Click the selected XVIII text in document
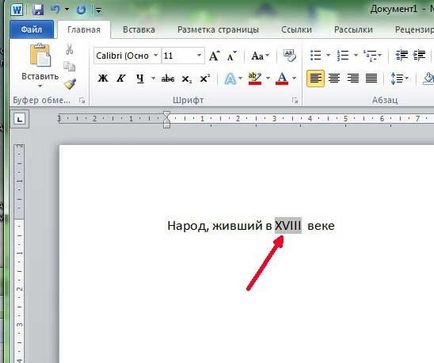 point(288,226)
